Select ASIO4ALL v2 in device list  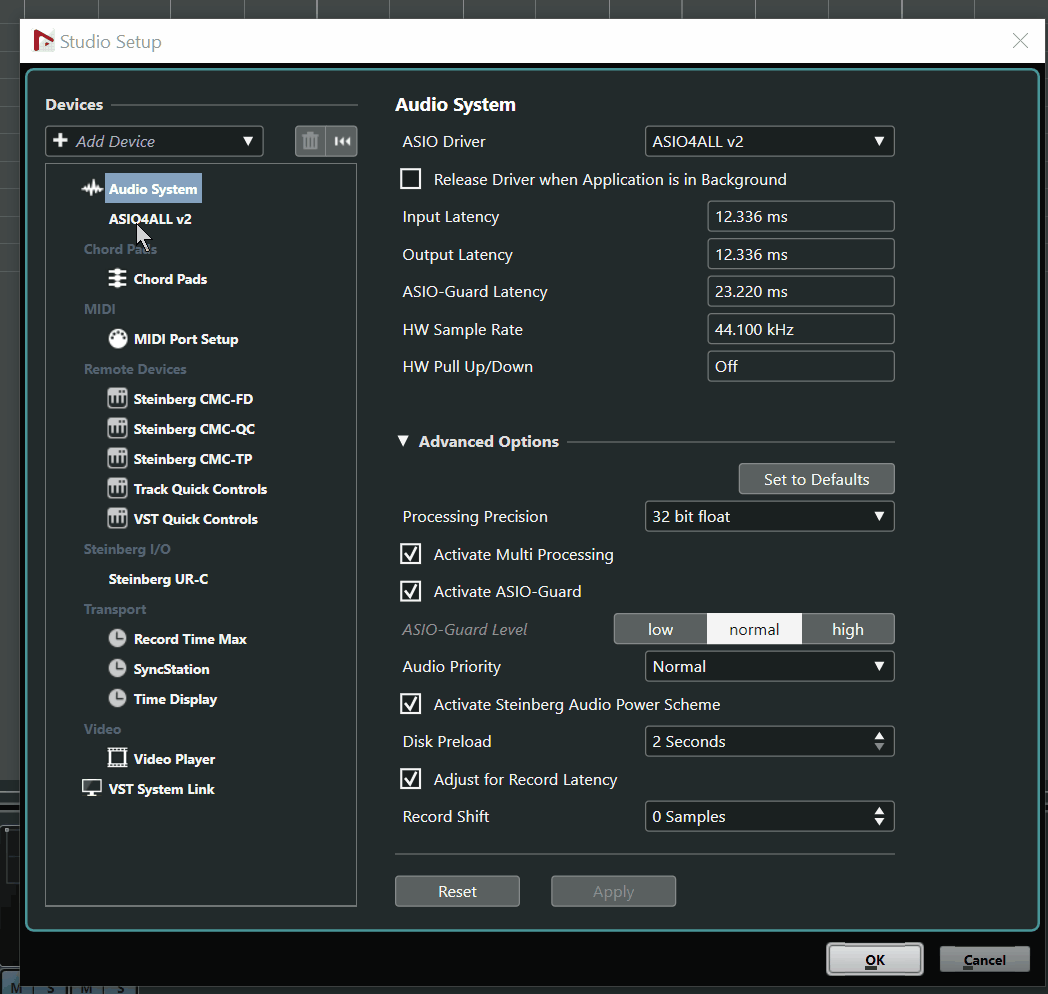(150, 219)
